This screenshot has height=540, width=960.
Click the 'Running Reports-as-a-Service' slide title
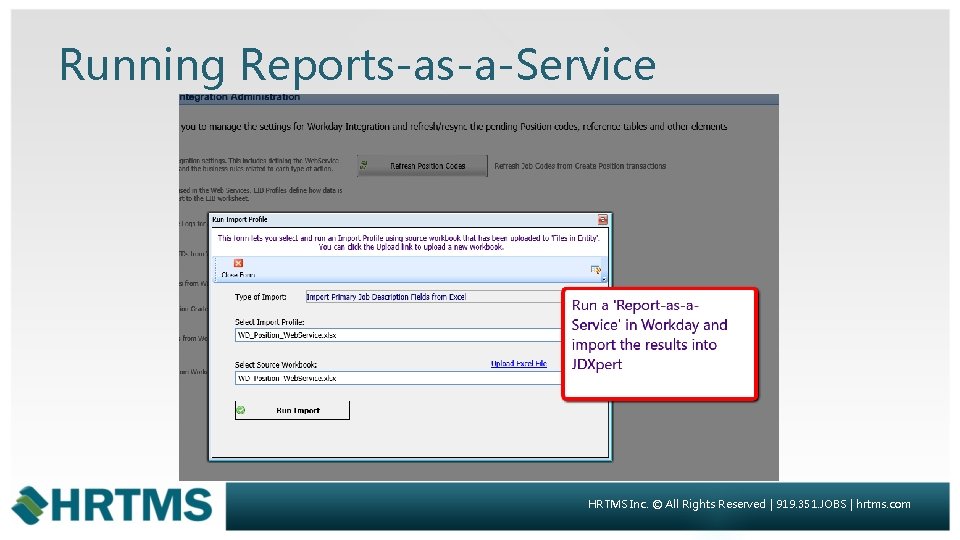tap(357, 65)
